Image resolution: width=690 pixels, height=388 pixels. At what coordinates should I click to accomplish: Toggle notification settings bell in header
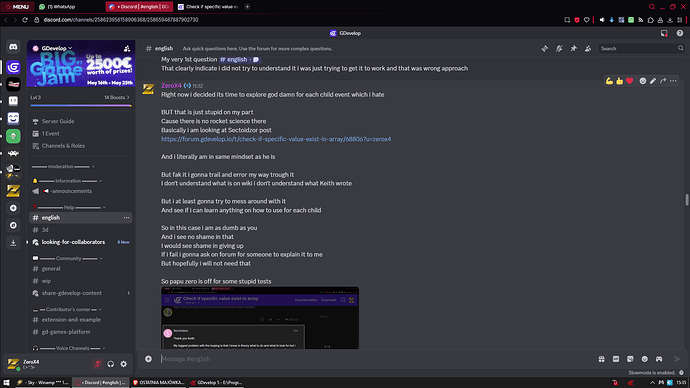(x=559, y=49)
